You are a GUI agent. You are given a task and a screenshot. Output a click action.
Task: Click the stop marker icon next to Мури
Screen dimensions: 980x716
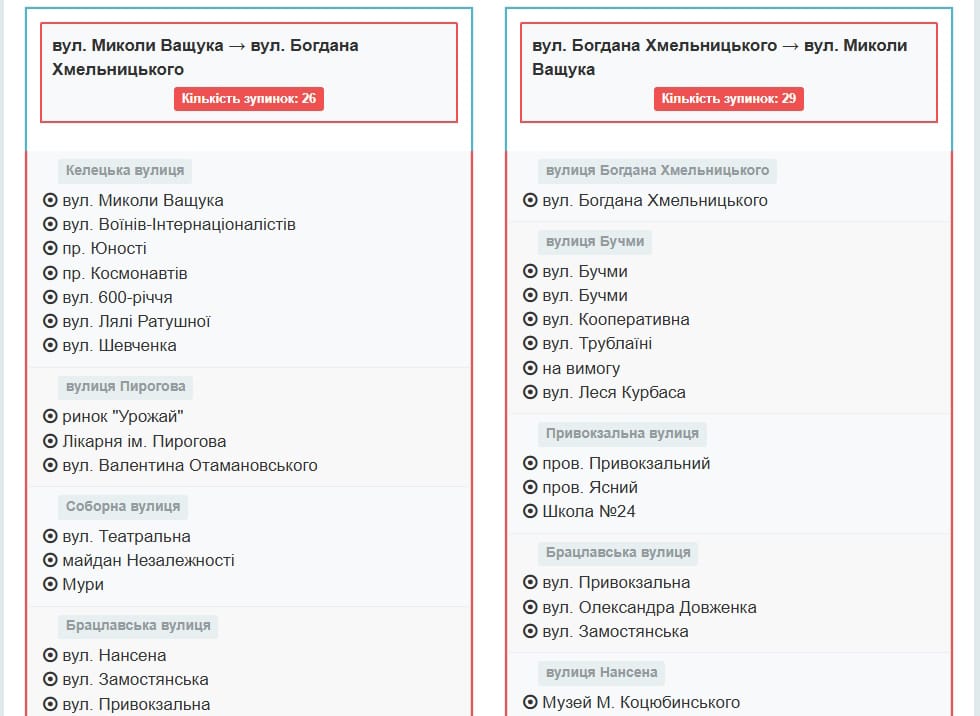[x=50, y=584]
